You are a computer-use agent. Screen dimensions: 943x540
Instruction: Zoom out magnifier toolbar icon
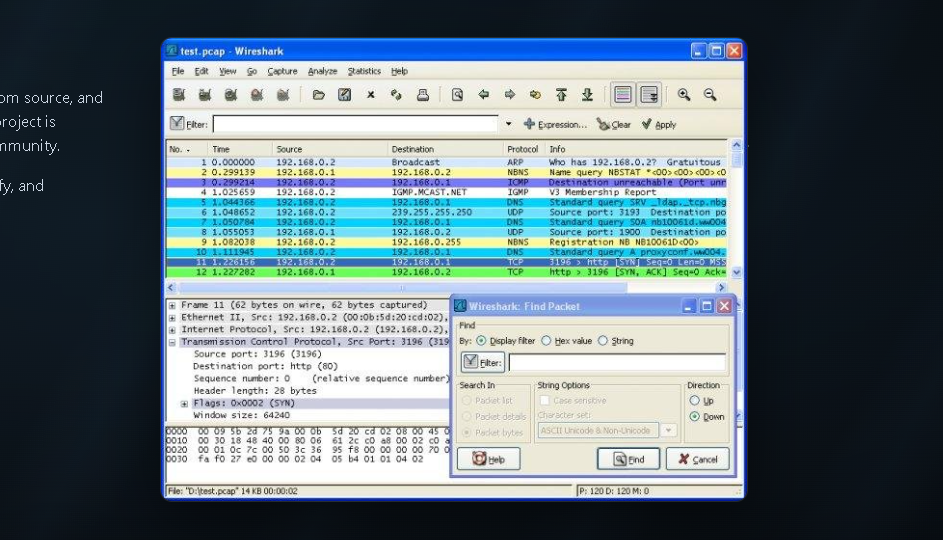click(x=710, y=94)
